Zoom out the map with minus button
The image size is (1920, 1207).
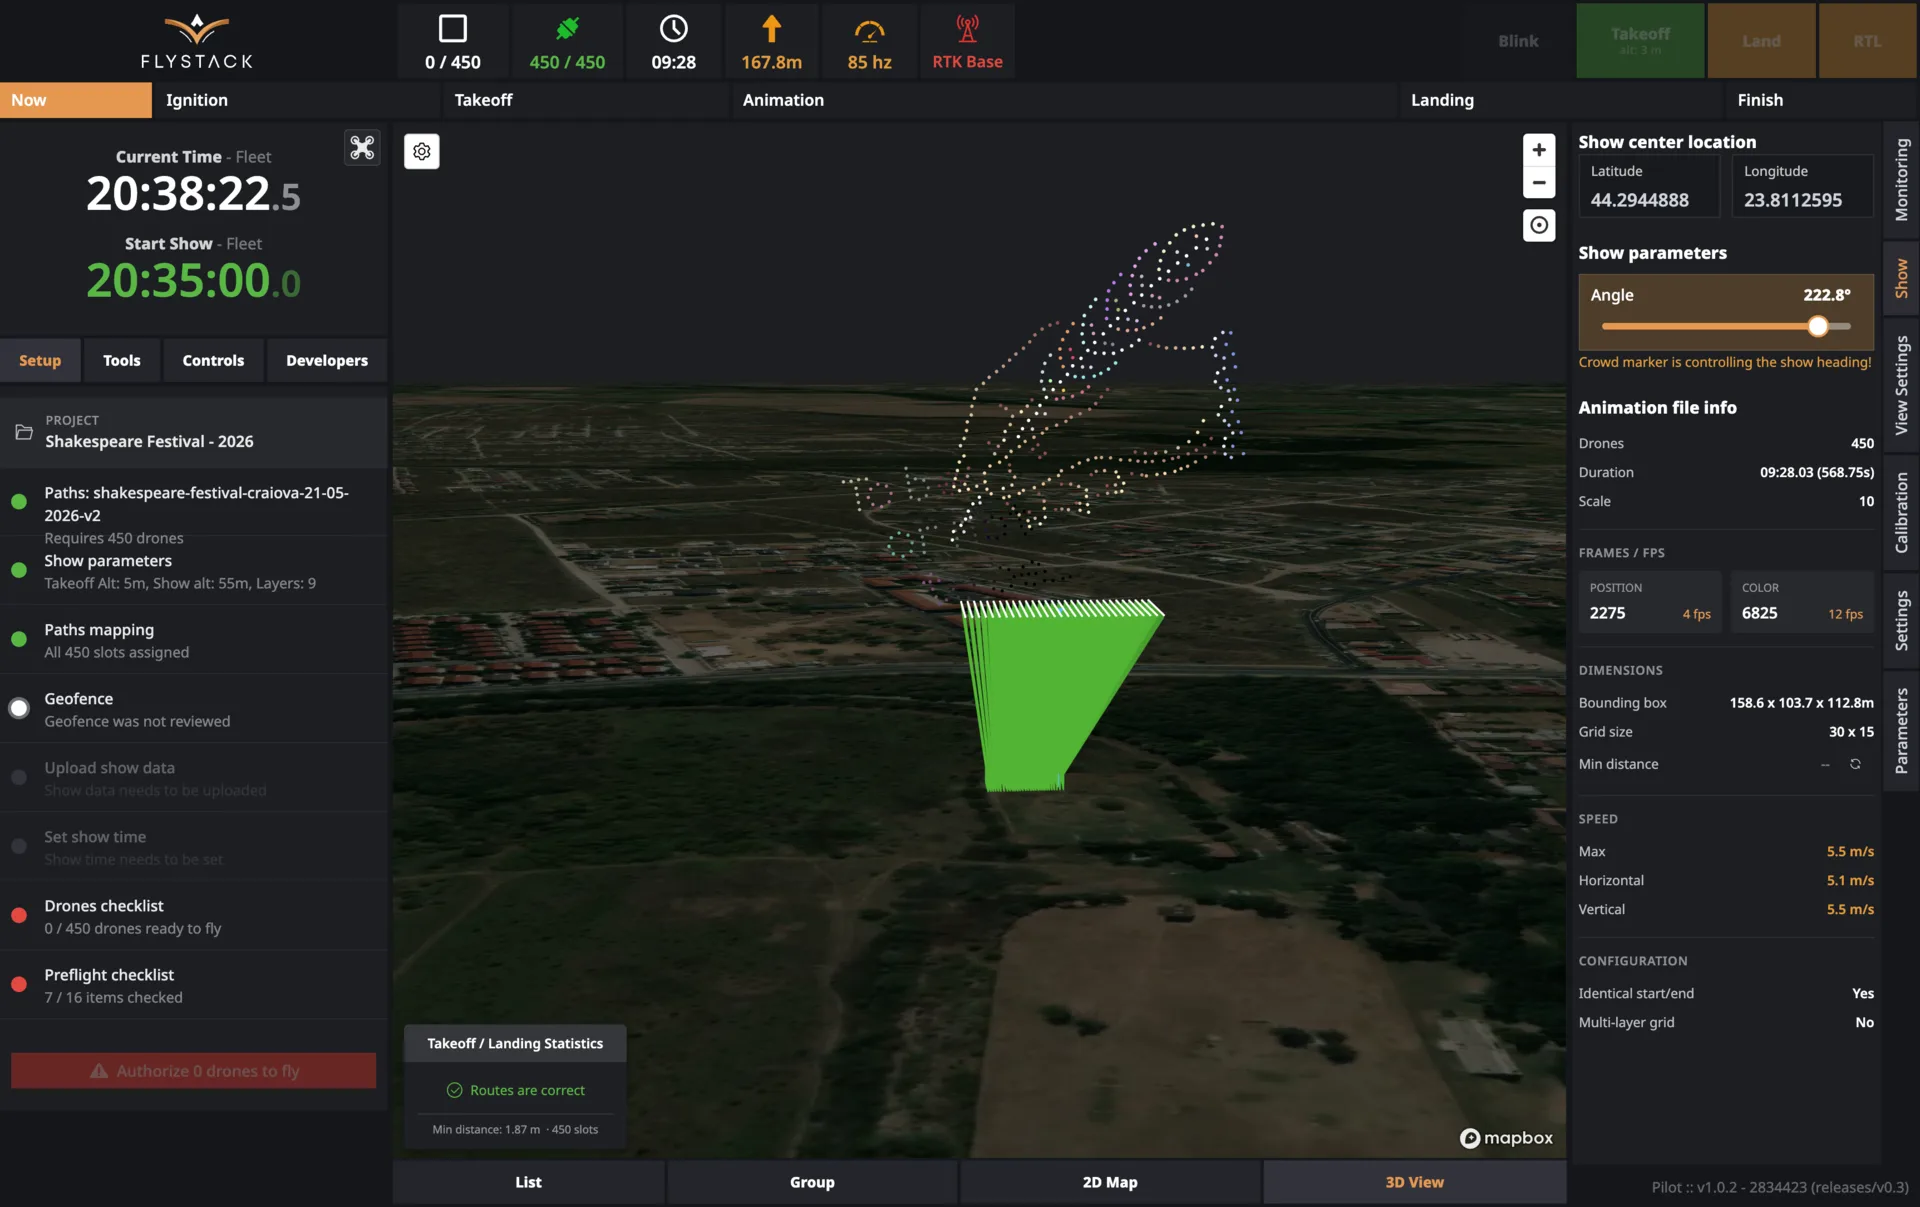tap(1539, 183)
